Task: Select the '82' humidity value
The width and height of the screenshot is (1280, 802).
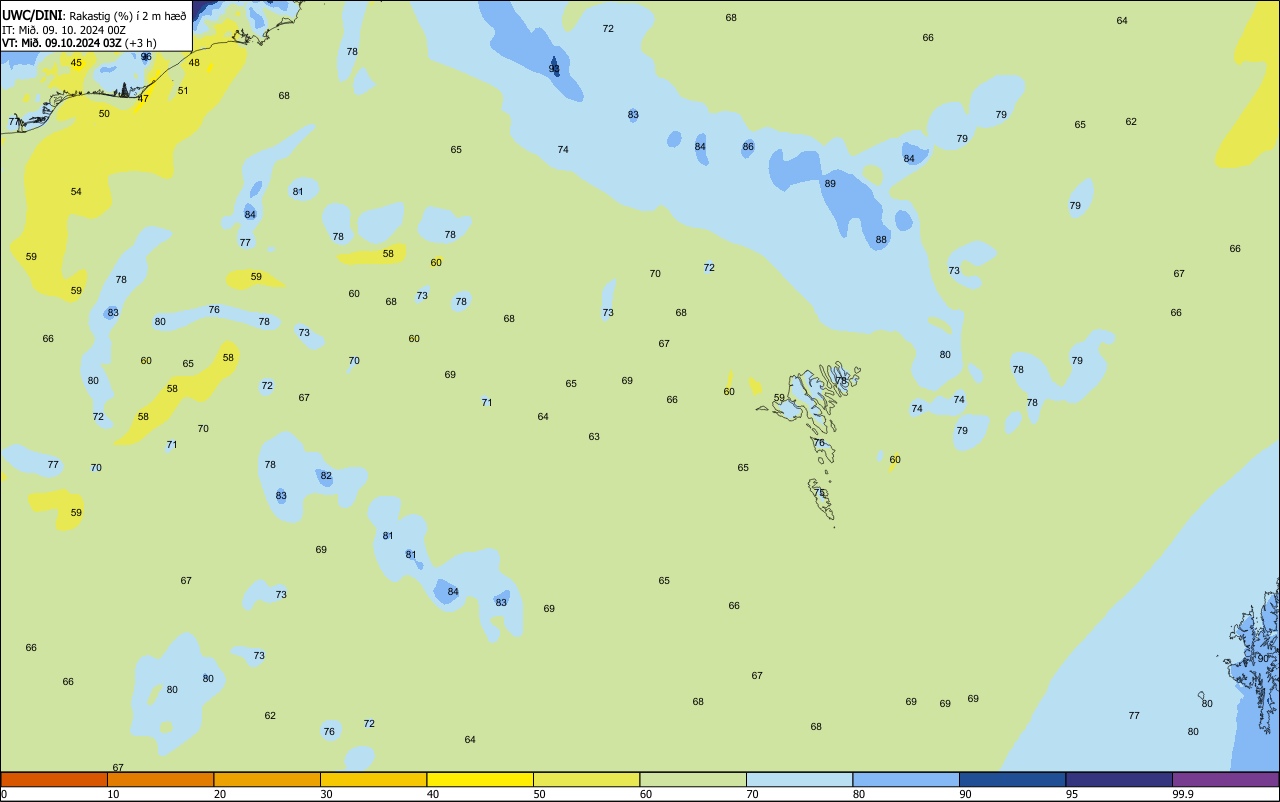Action: [326, 476]
